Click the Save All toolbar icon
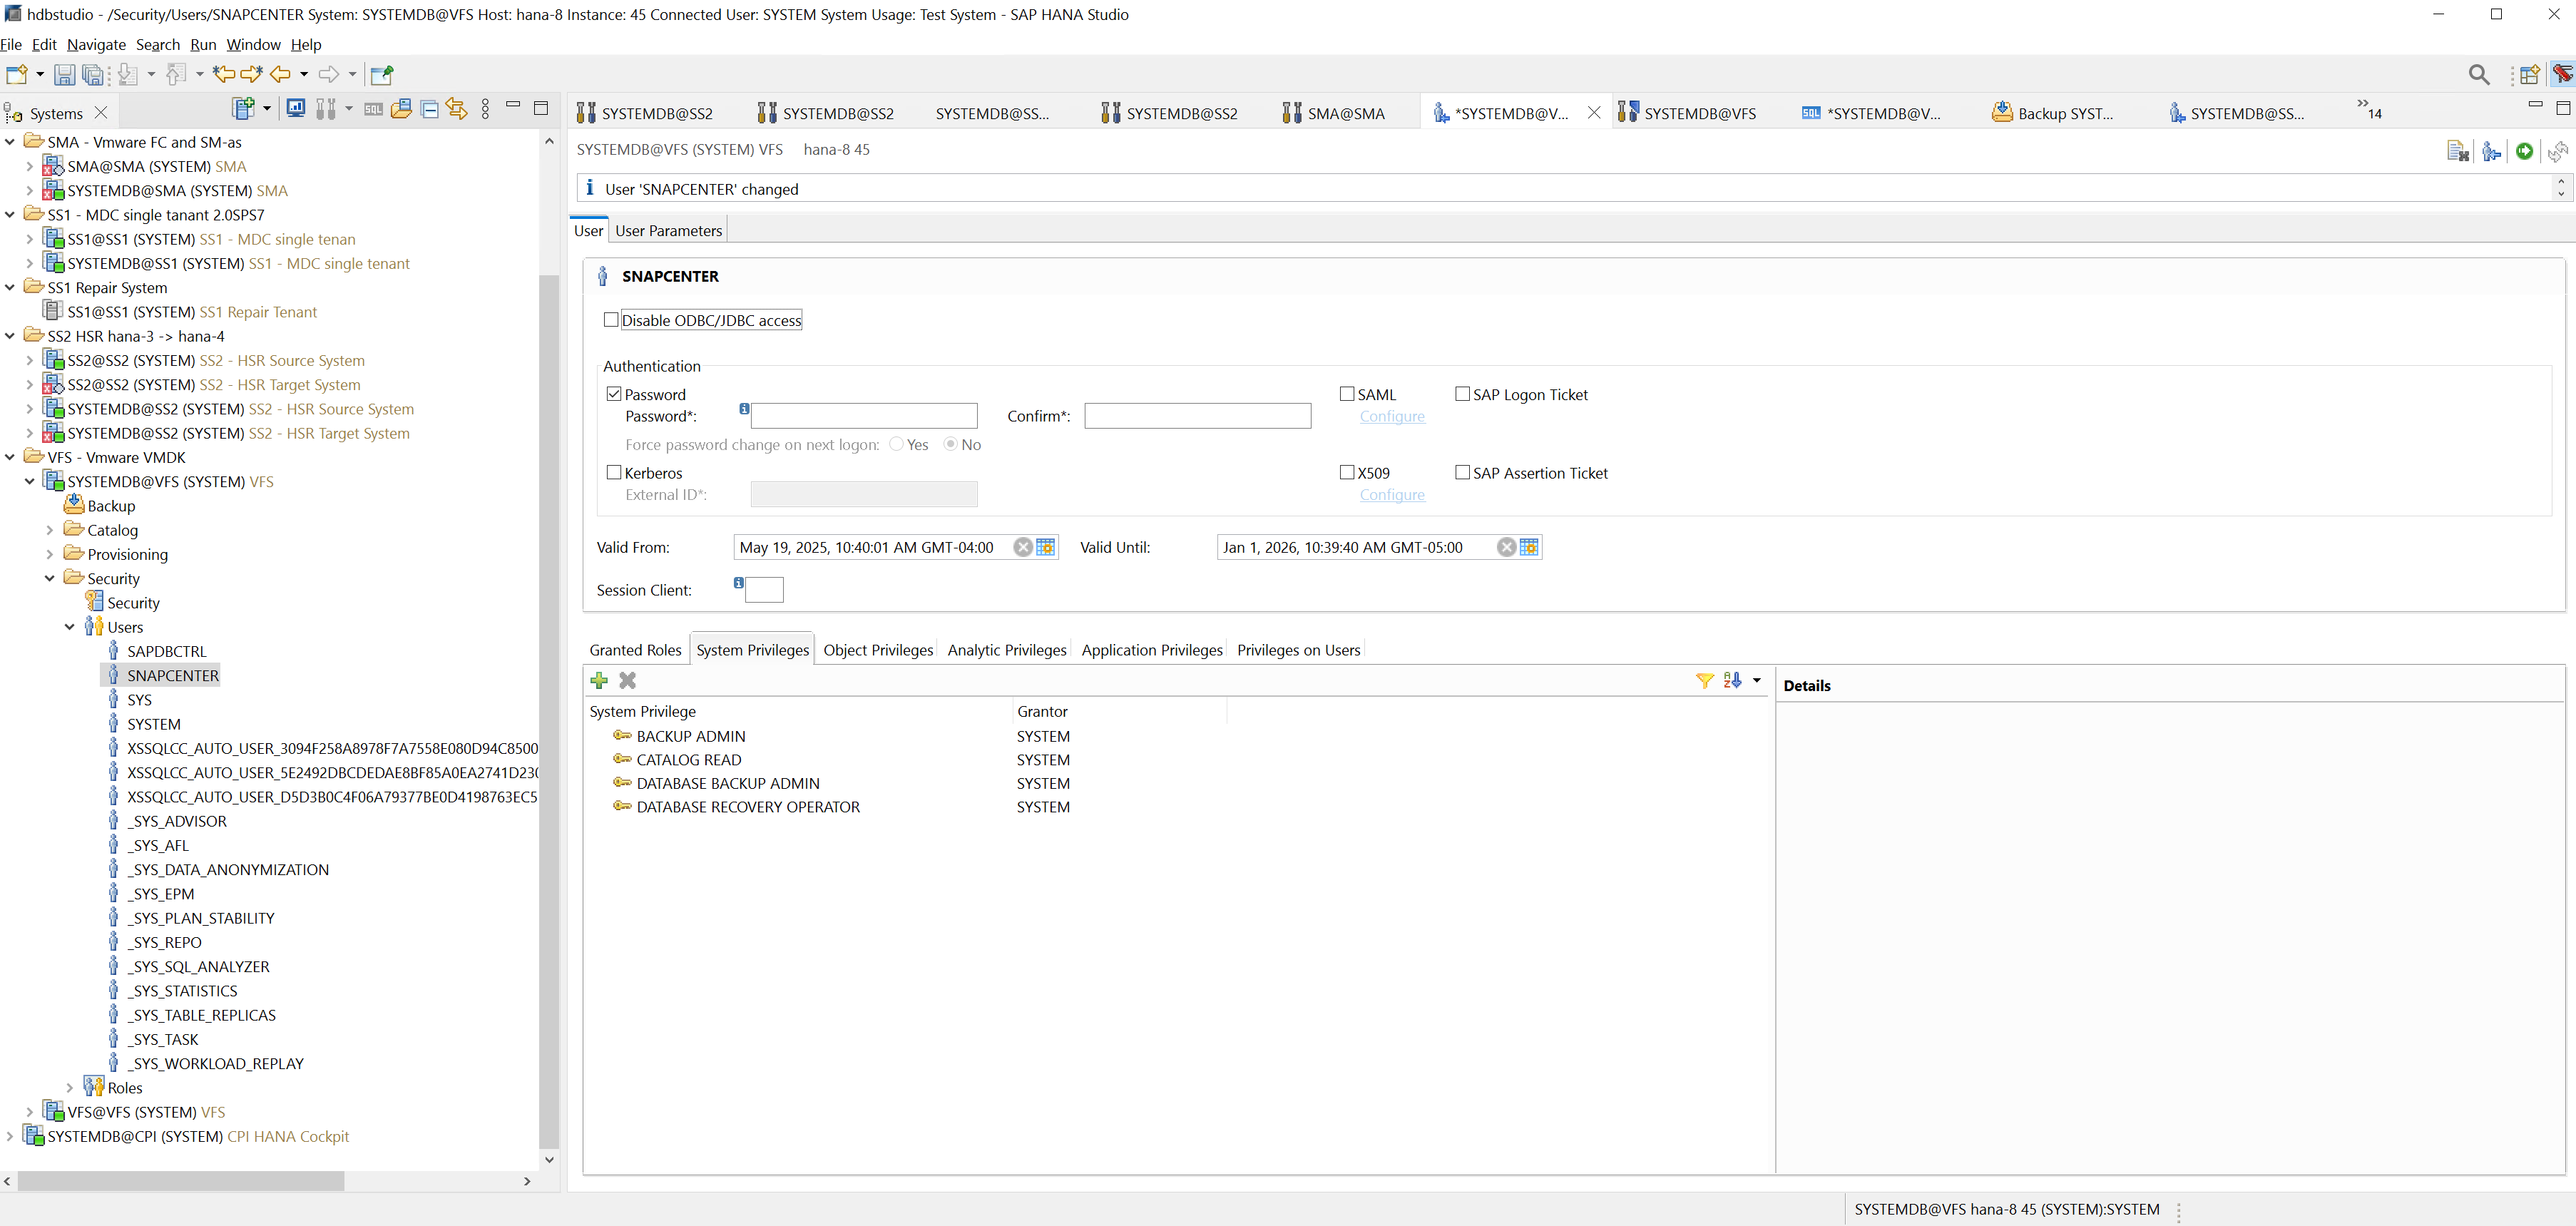This screenshot has width=2576, height=1226. click(x=93, y=75)
